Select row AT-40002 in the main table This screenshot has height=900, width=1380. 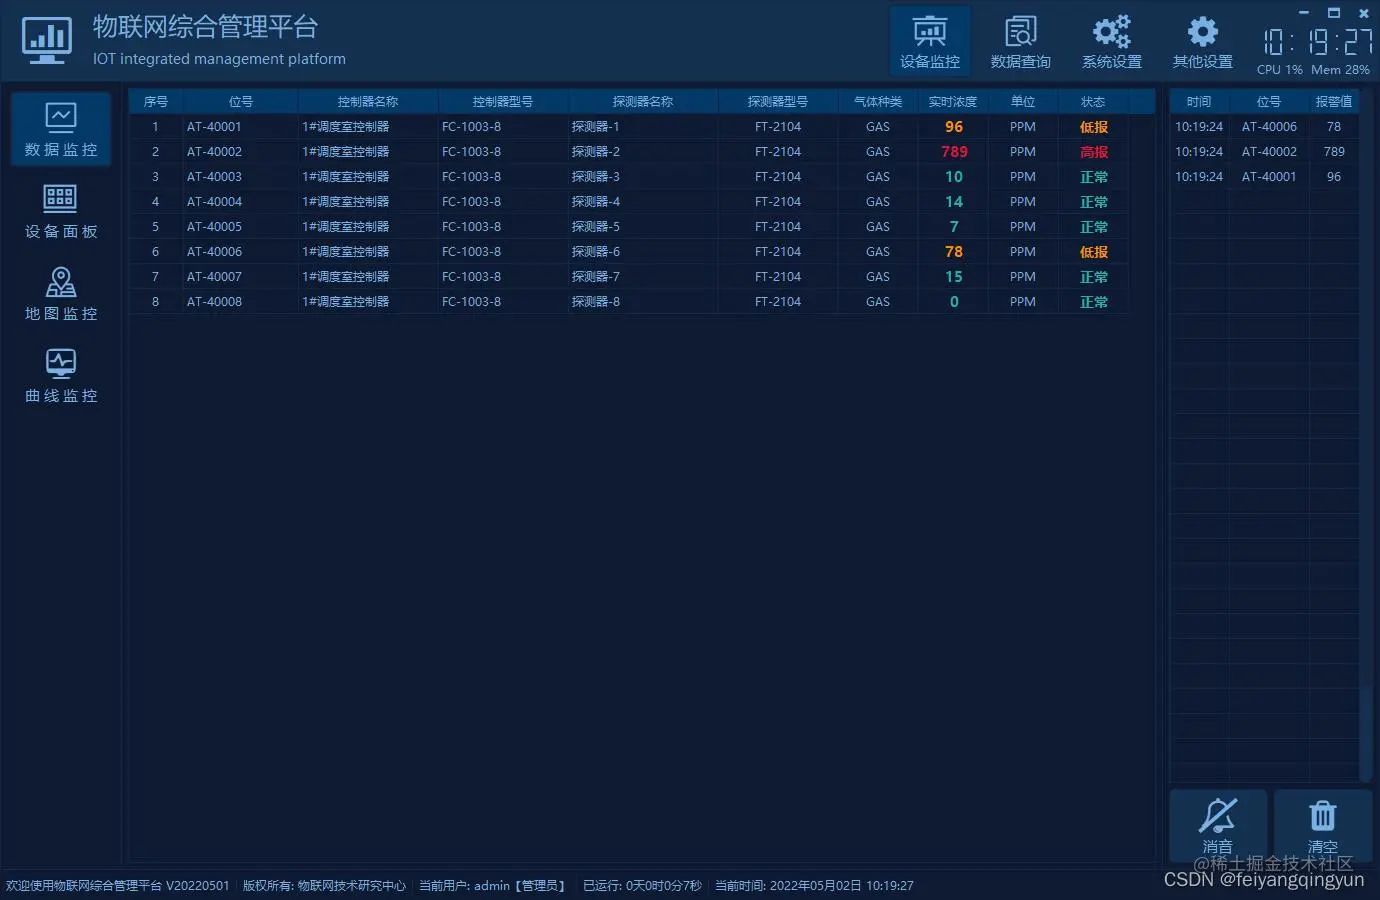tap(629, 152)
